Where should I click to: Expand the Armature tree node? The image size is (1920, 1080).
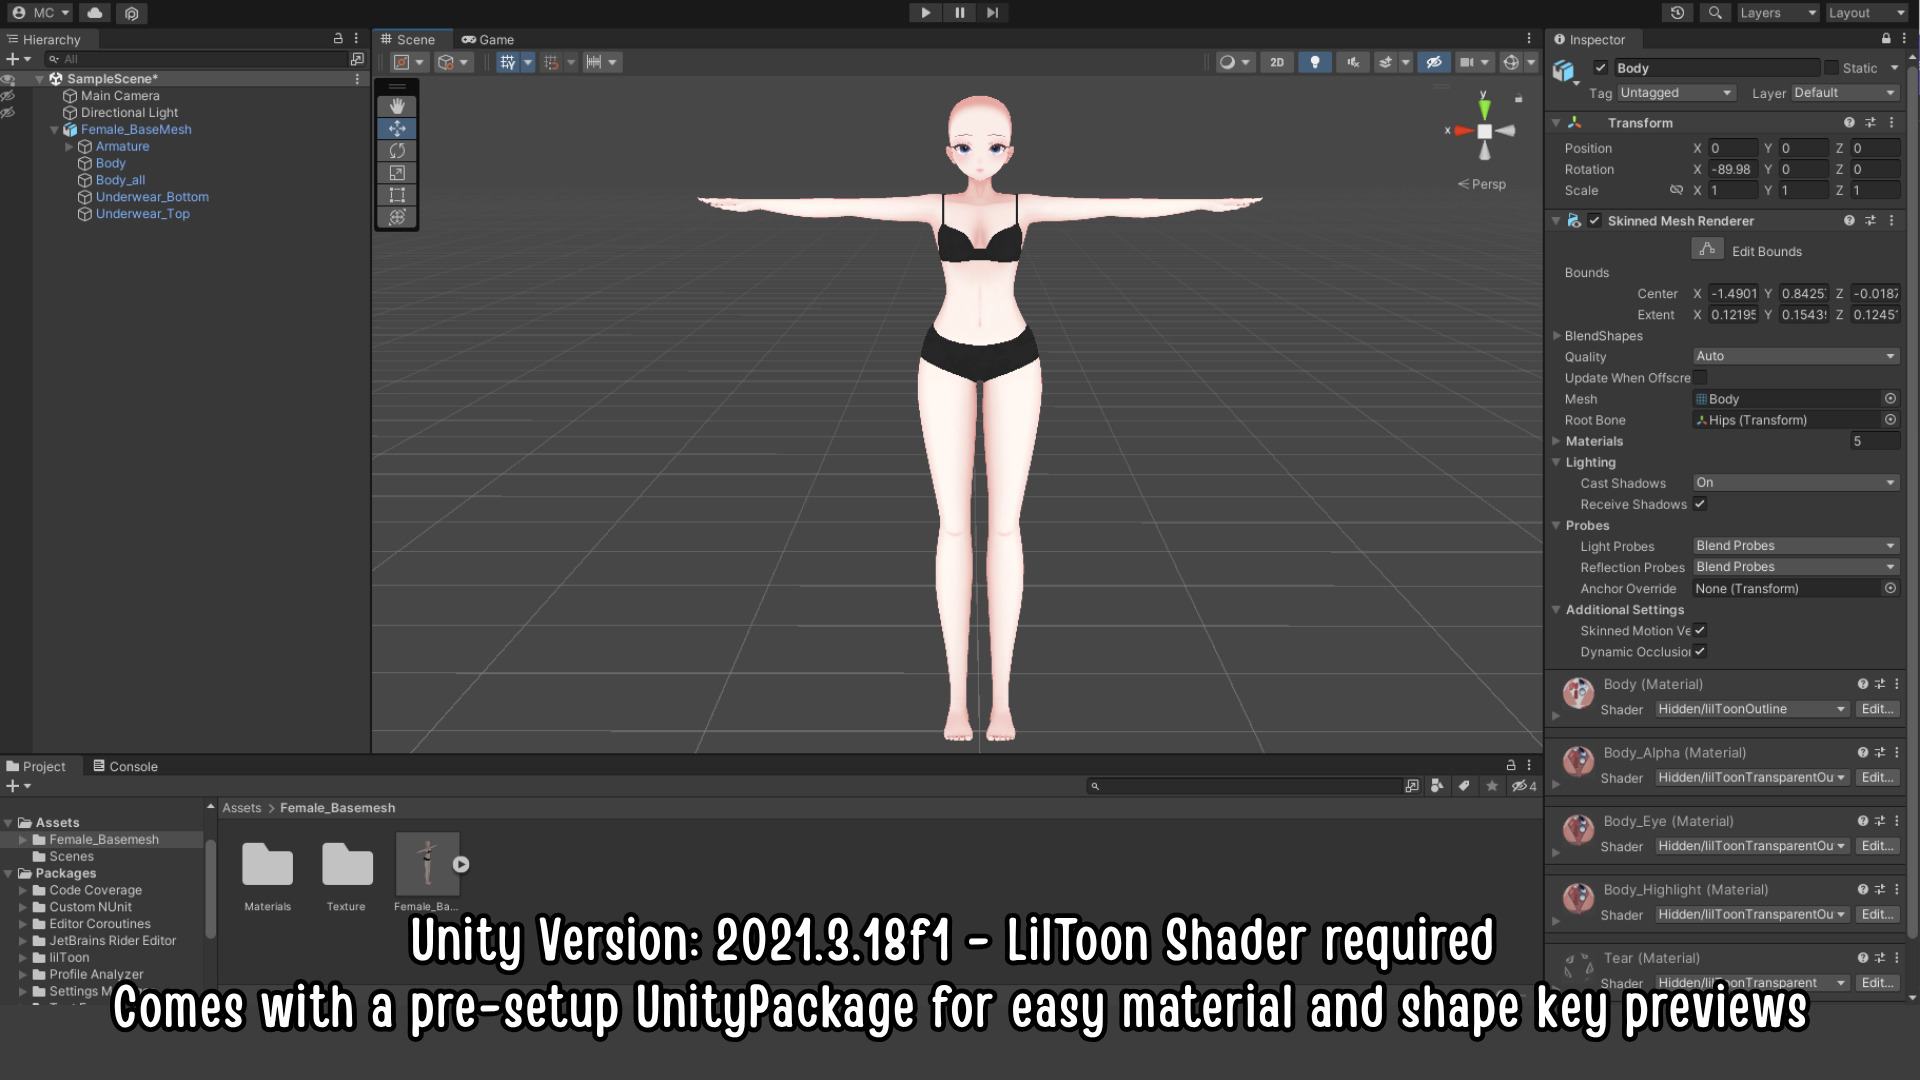[x=69, y=147]
